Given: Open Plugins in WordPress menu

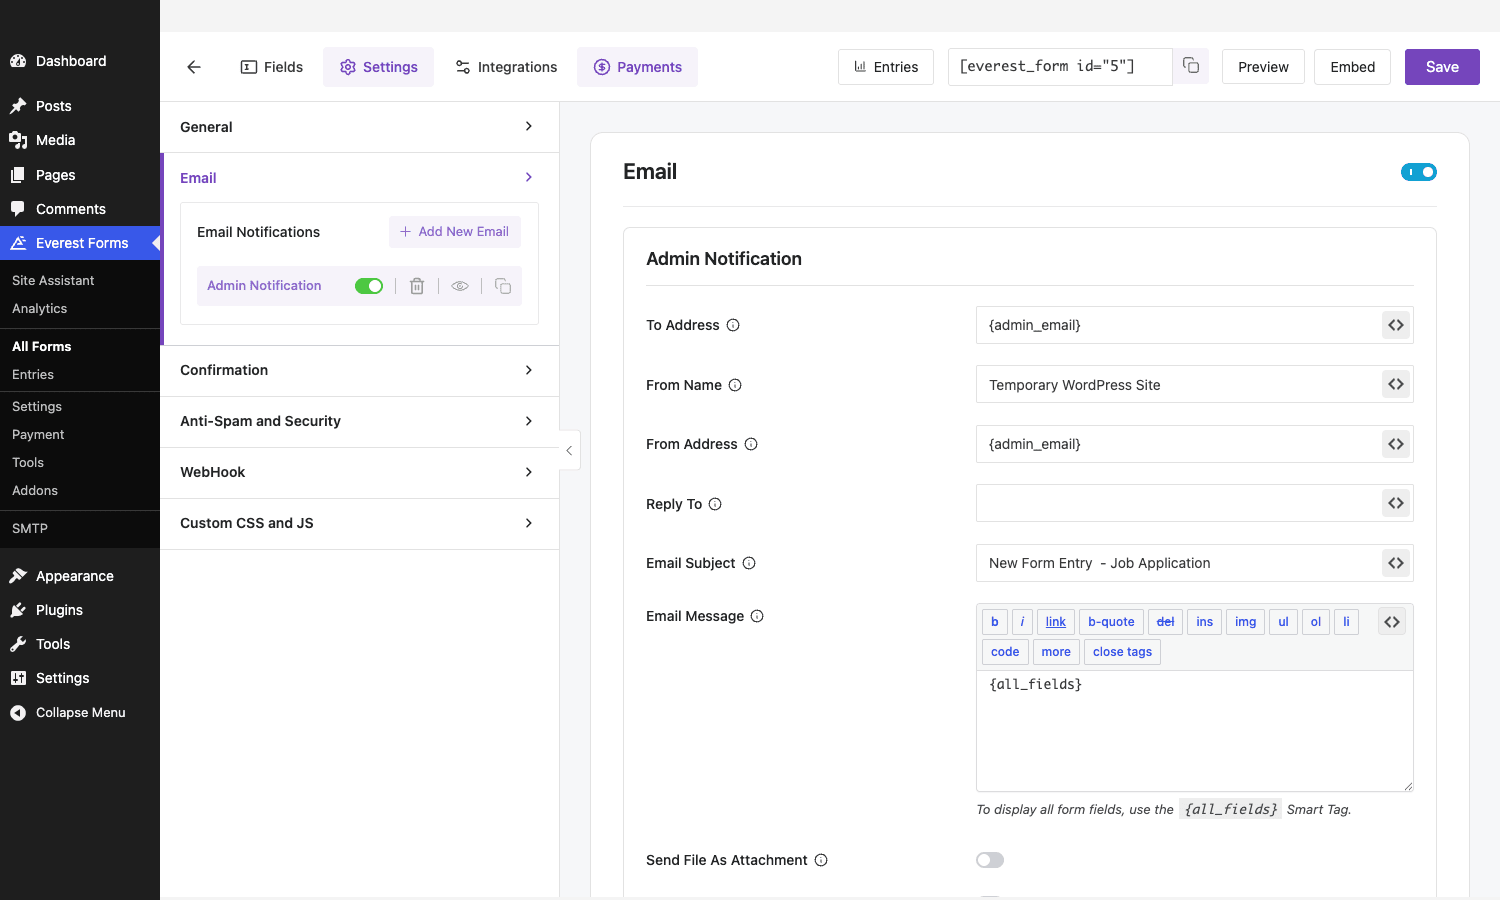Looking at the screenshot, I should 80,610.
